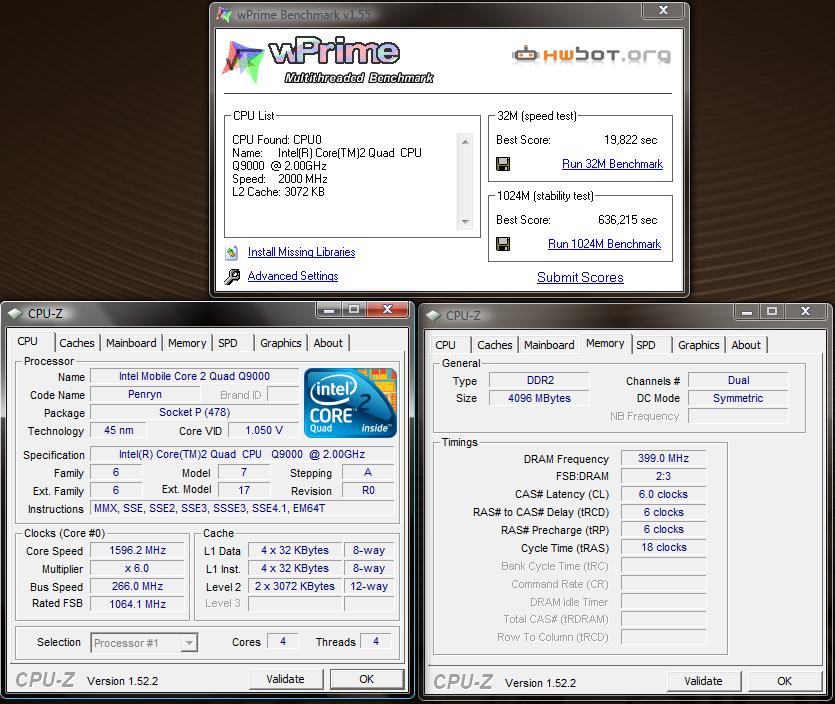Image resolution: width=835 pixels, height=704 pixels.
Task: Click the CAS# Latency value 6.0 clocks
Action: coord(664,494)
